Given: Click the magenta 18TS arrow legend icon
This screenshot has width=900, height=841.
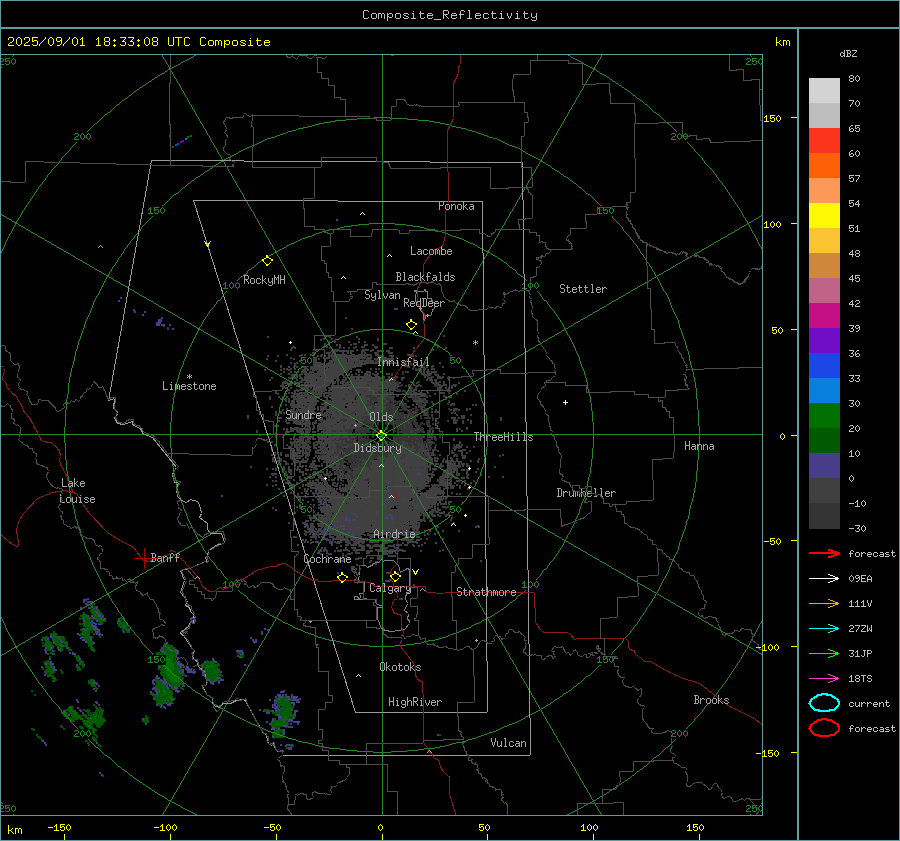Looking at the screenshot, I should [824, 679].
